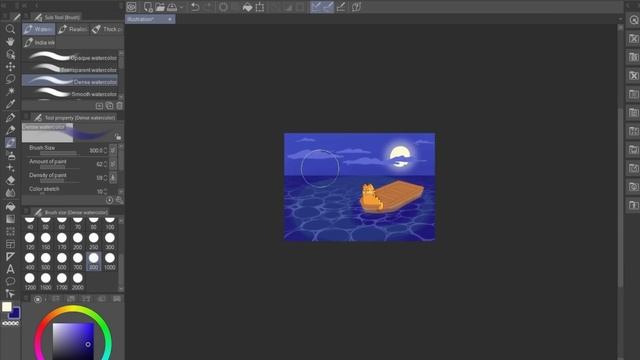This screenshot has width=640, height=360.
Task: Create a new canvas from toolbar
Action: tap(148, 7)
